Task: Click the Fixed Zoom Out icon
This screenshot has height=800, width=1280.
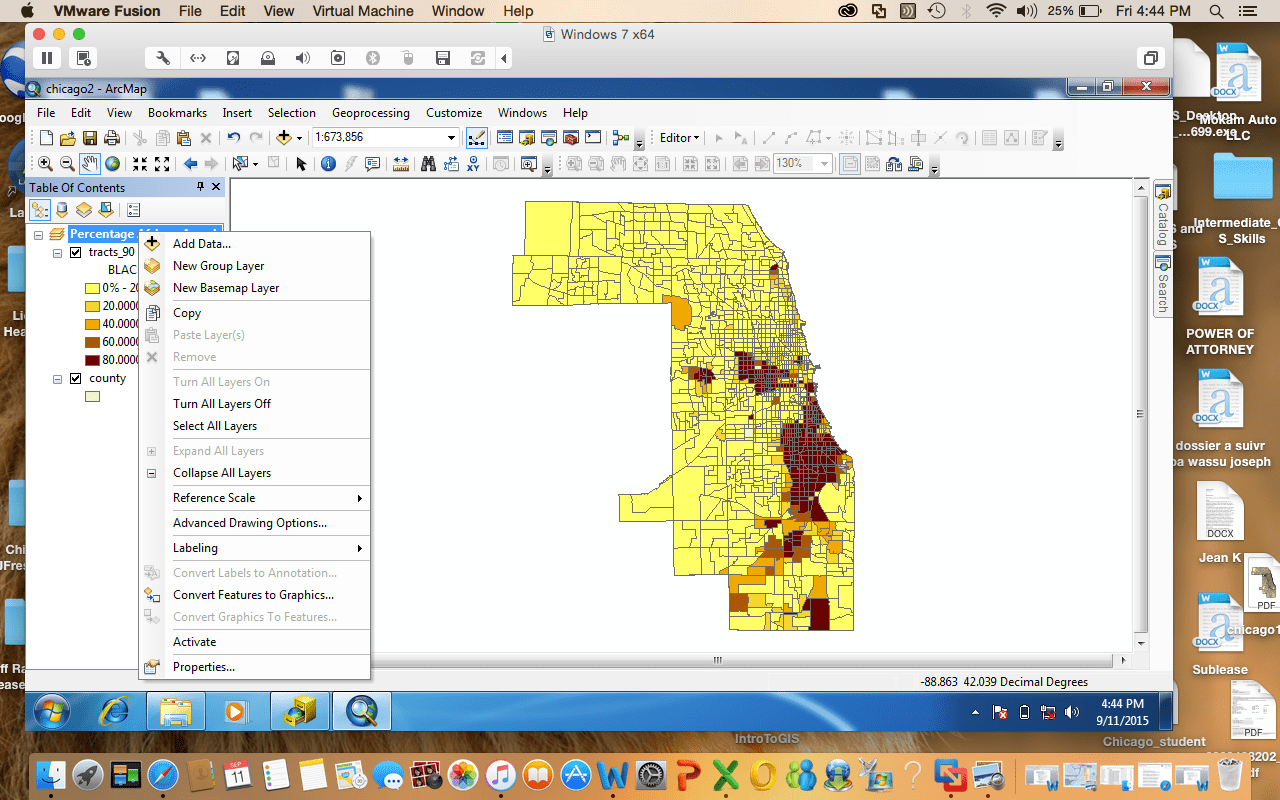Action: [162, 164]
